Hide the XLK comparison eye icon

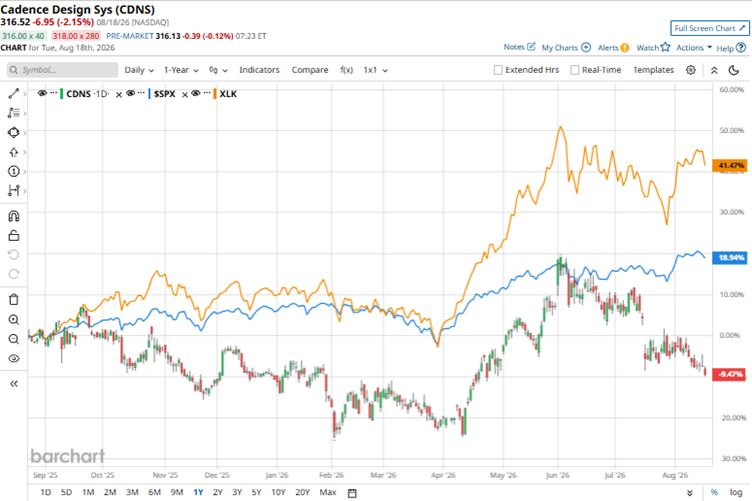(195, 93)
